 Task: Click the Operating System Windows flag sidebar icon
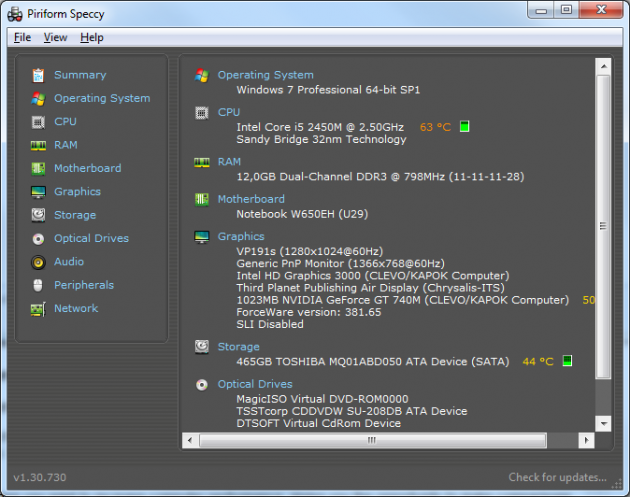tap(38, 98)
